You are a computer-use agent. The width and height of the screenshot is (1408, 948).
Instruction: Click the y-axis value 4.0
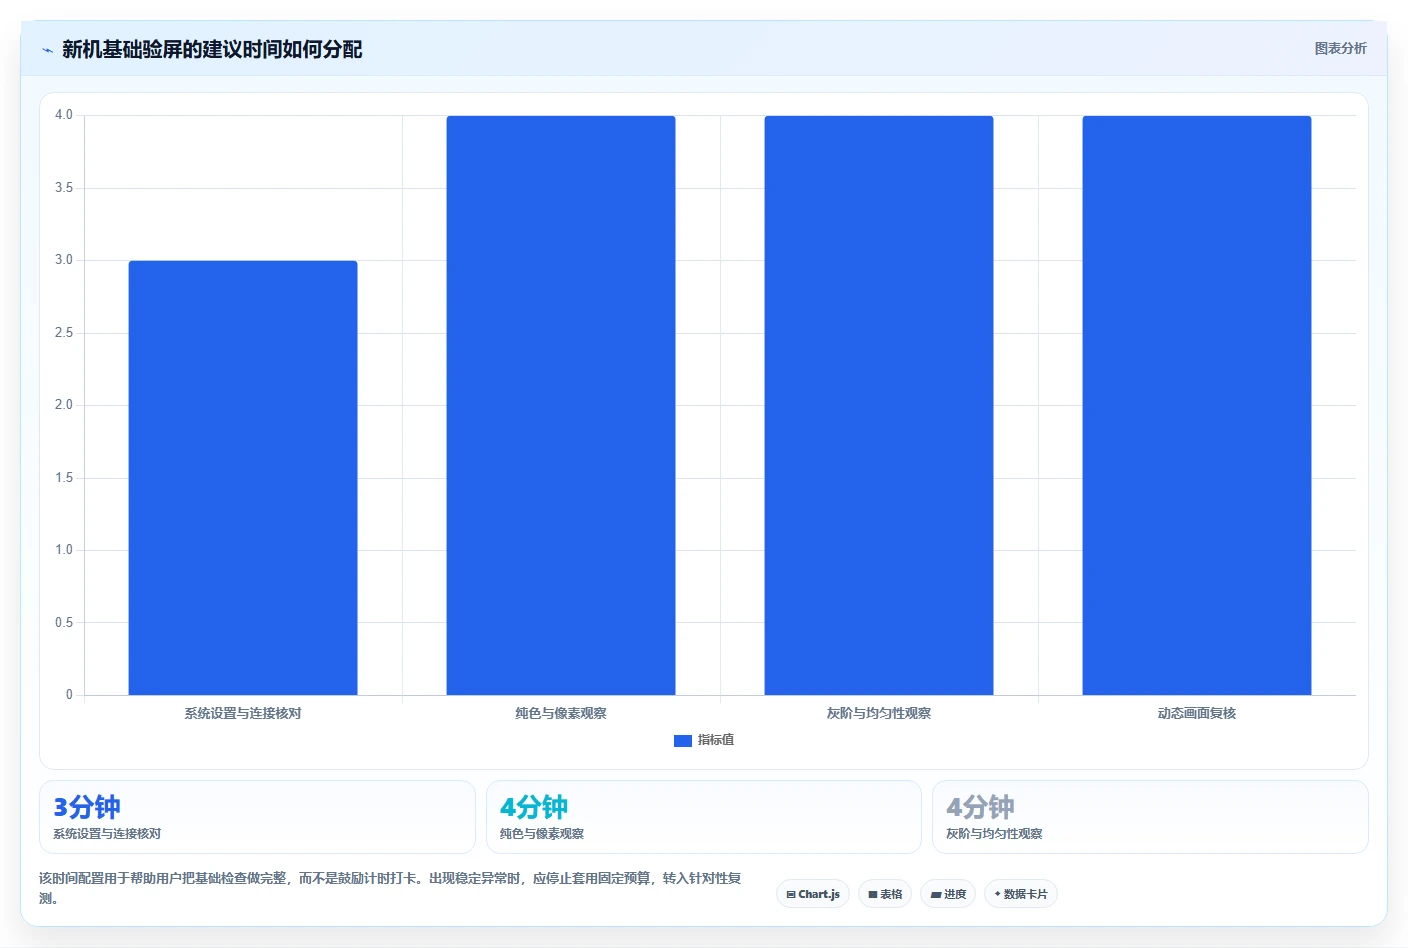point(64,115)
